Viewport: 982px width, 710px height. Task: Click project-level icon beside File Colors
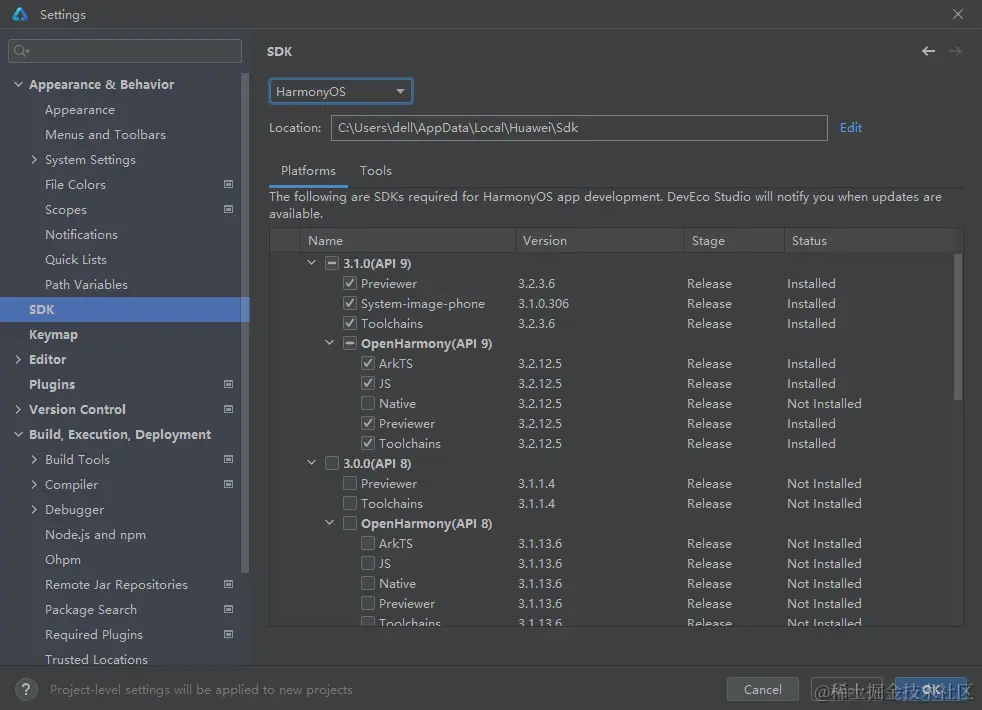[x=228, y=185]
